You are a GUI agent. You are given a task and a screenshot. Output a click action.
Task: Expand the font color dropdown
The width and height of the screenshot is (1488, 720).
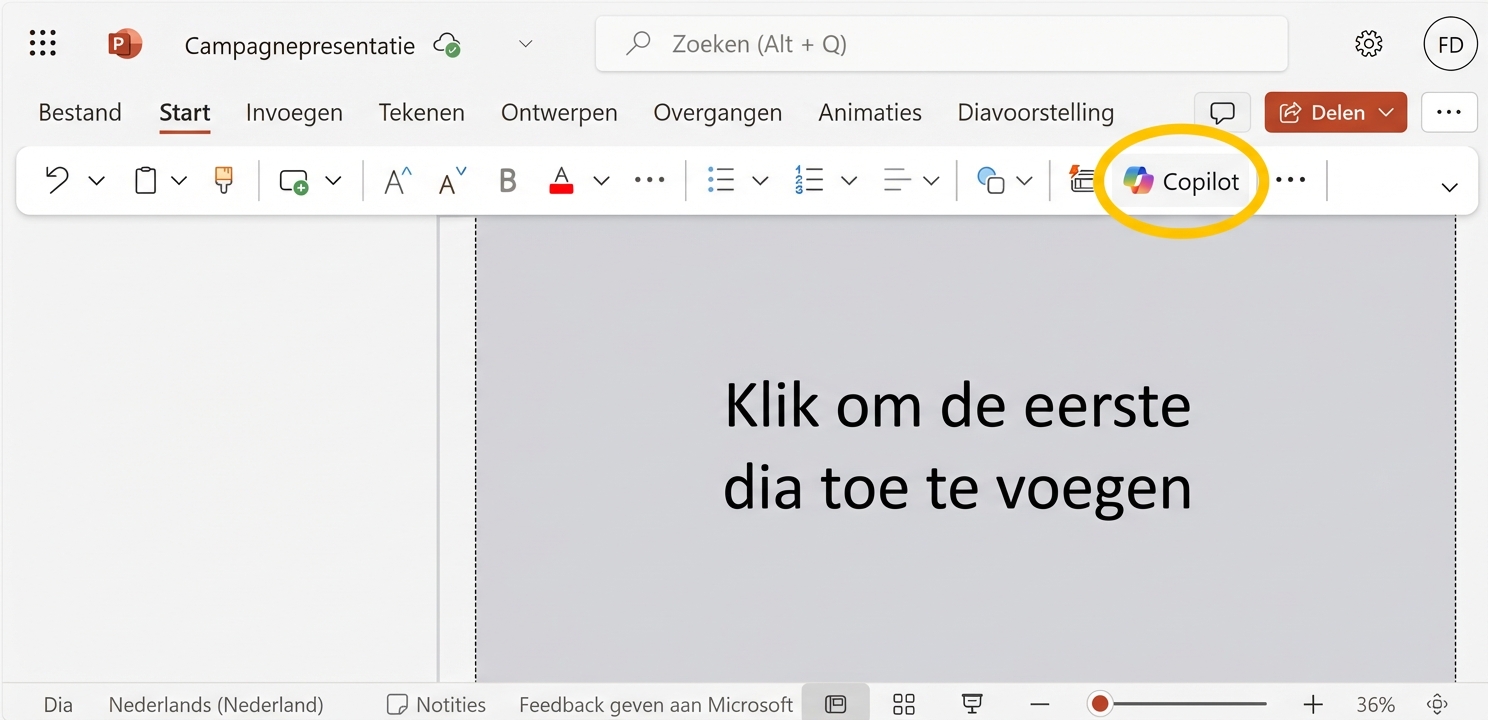(600, 181)
